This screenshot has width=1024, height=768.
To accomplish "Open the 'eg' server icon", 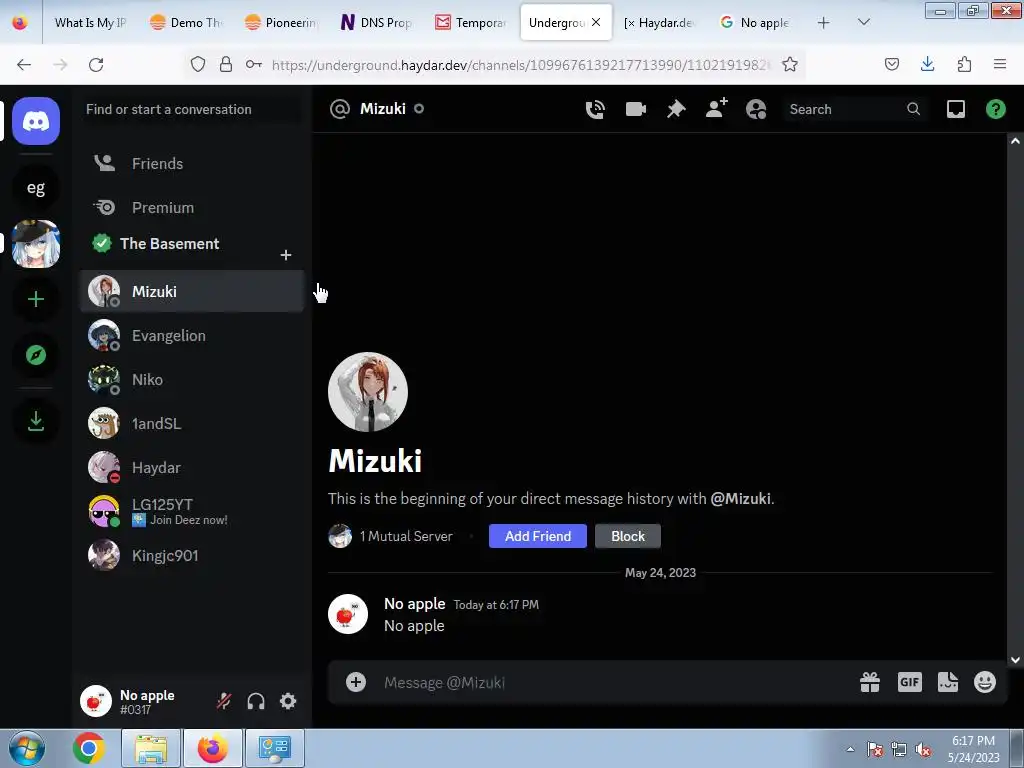I will coord(36,188).
